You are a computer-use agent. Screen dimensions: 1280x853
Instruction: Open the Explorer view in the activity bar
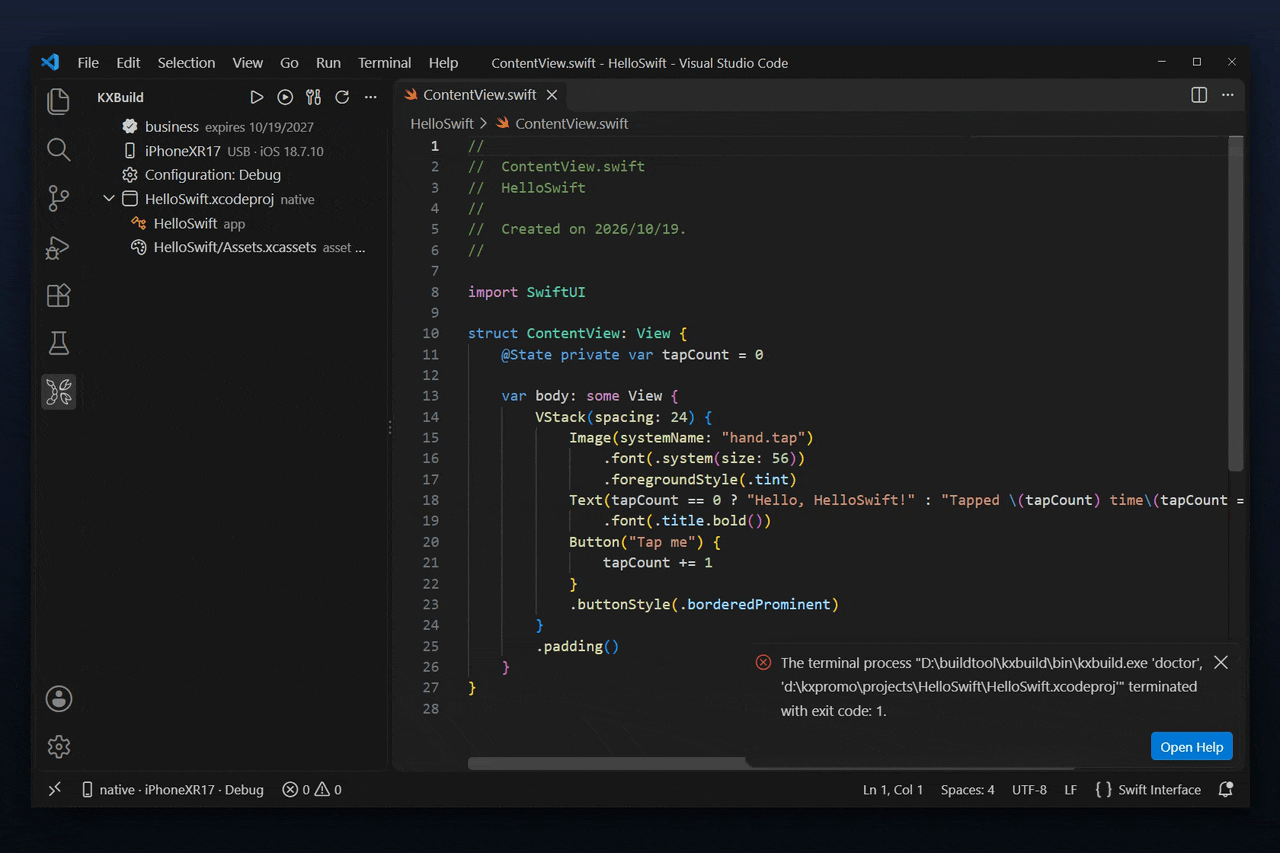tap(59, 101)
